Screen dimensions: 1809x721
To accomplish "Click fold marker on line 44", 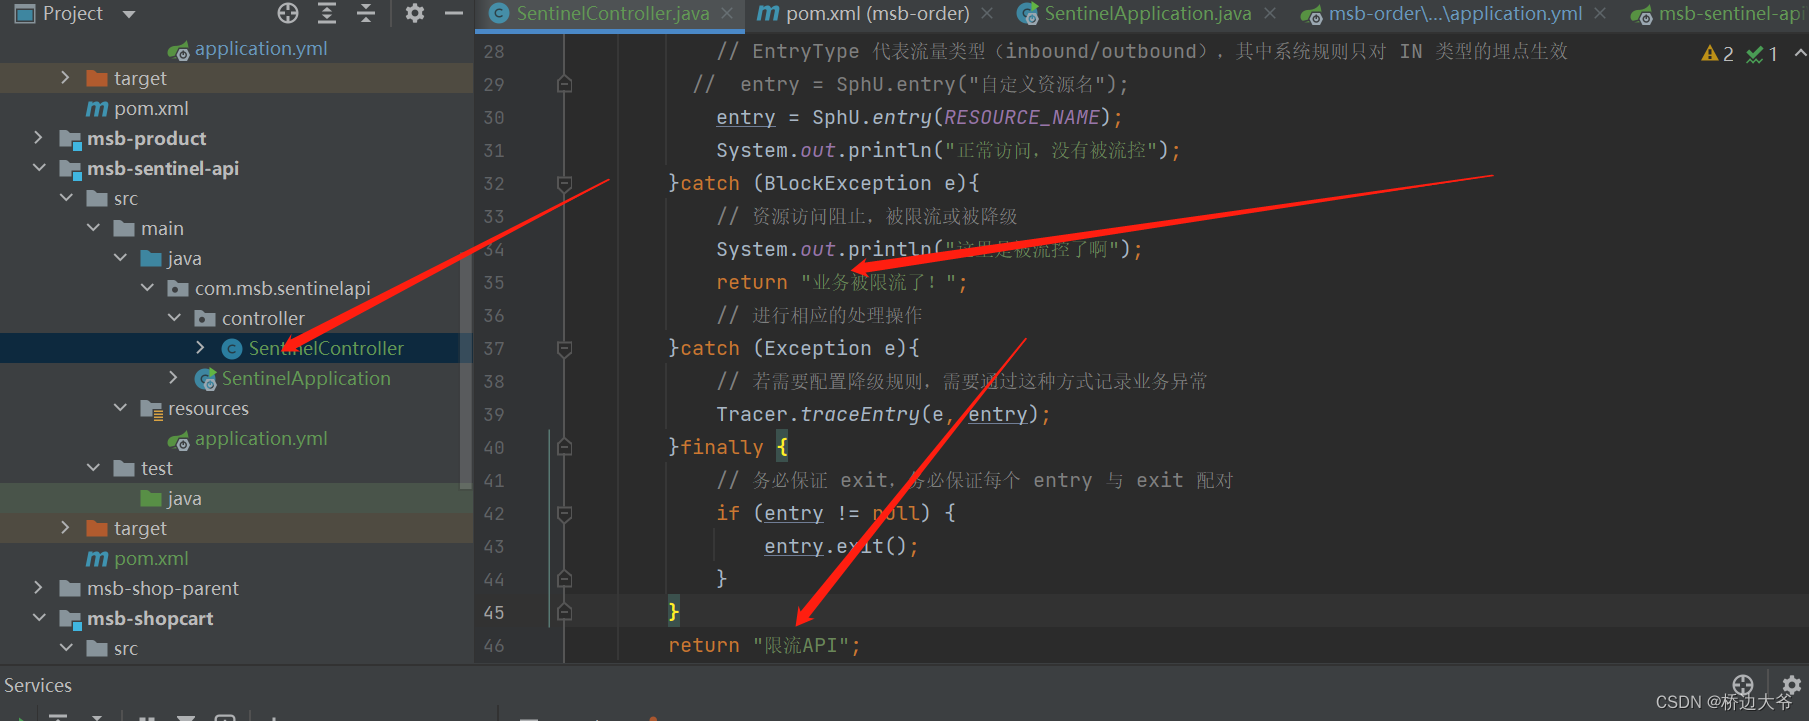I will coord(564,579).
